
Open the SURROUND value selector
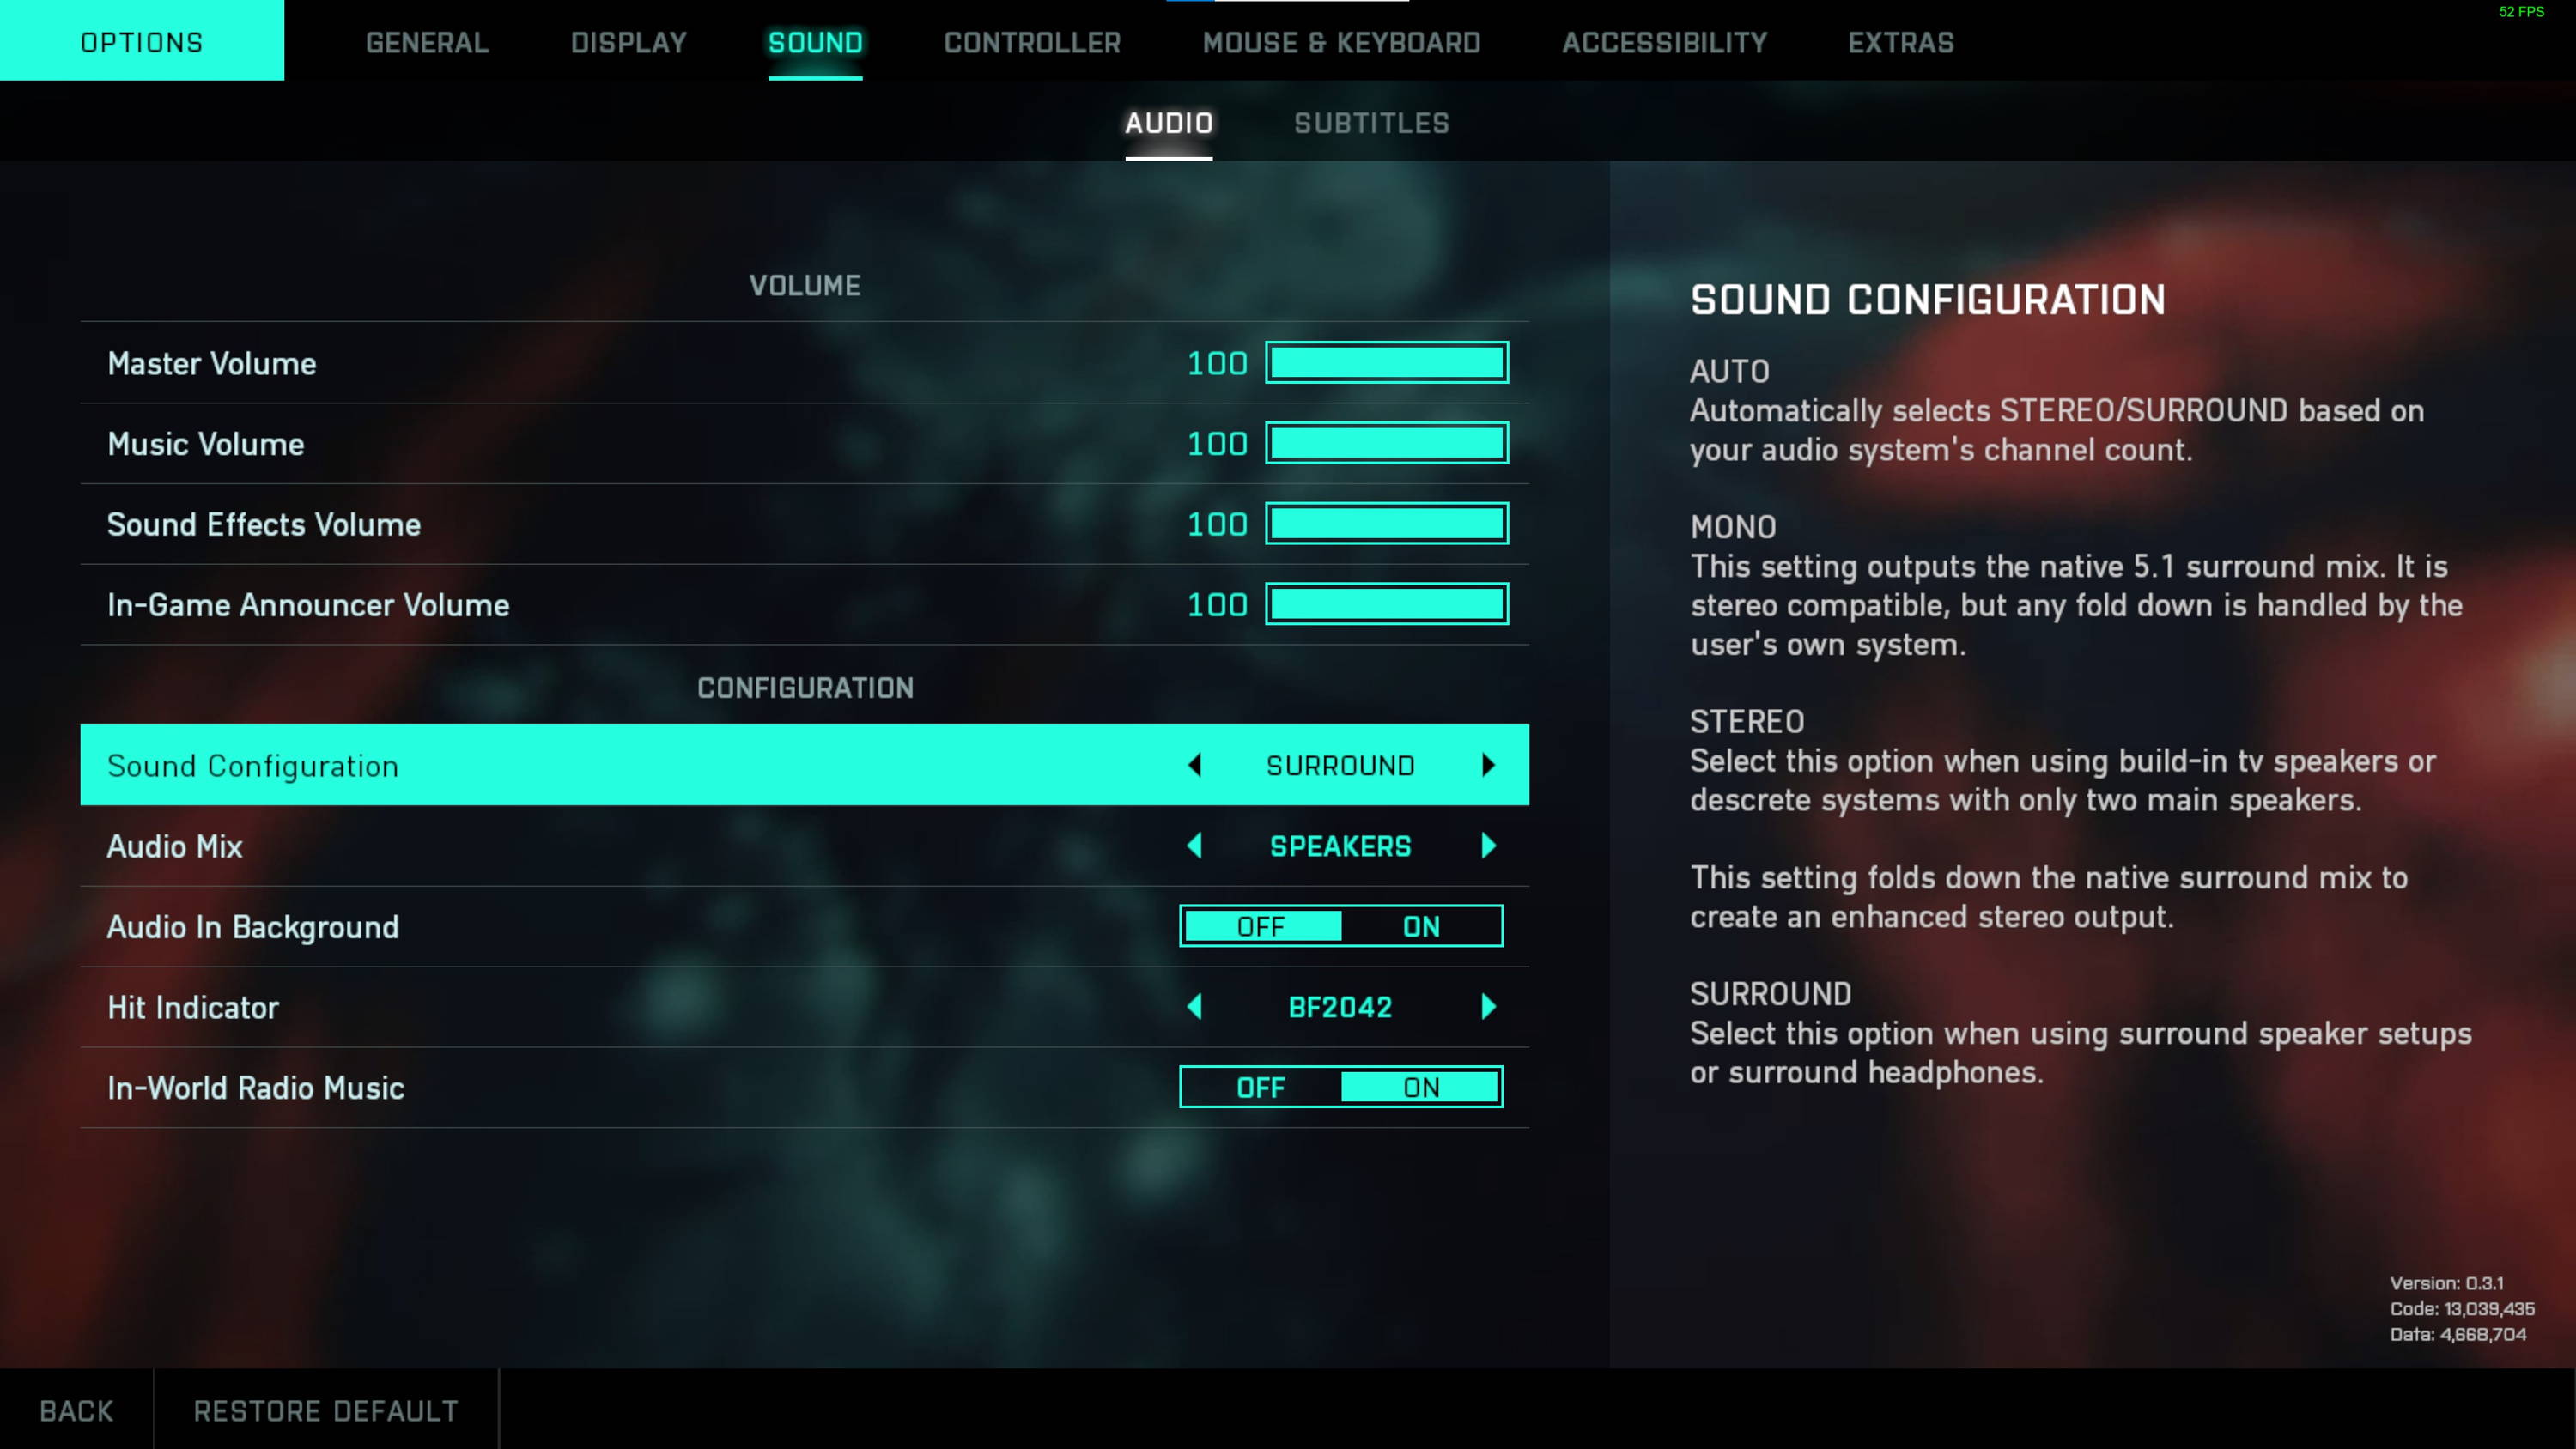click(1340, 766)
